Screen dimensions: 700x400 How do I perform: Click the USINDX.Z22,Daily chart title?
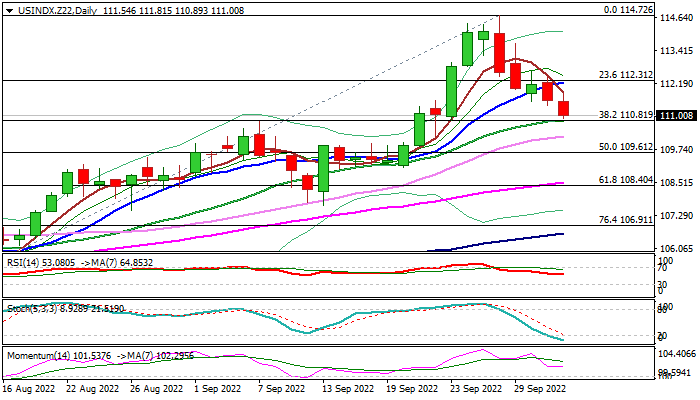(x=50, y=8)
